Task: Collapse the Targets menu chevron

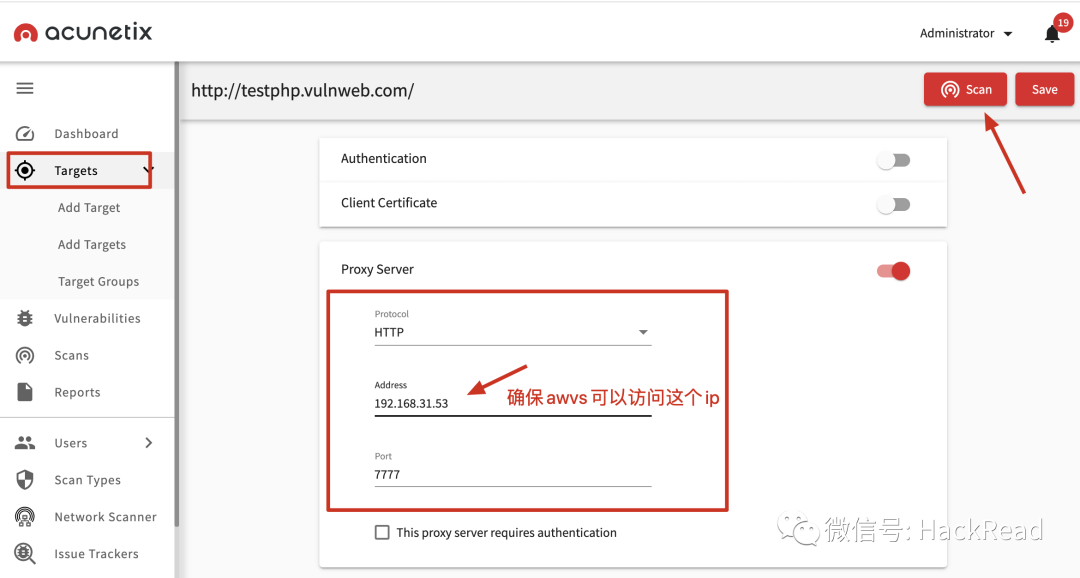Action: pos(148,169)
